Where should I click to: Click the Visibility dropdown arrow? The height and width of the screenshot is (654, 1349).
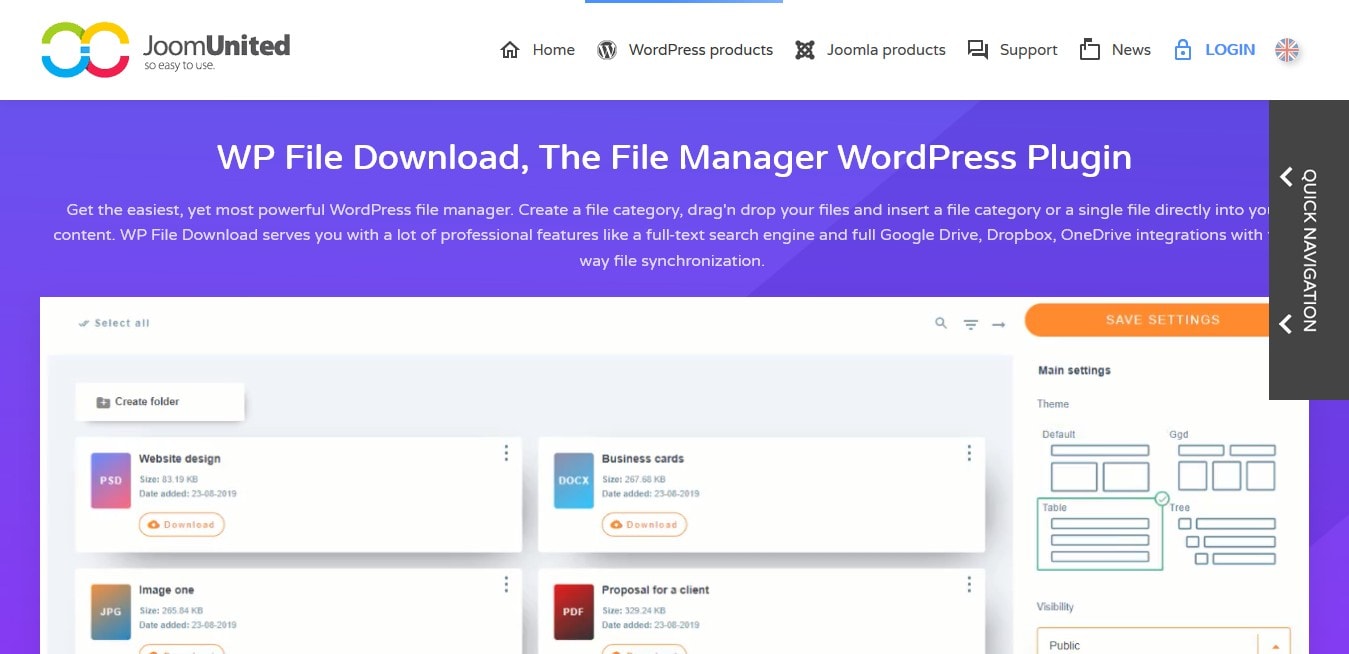pos(1275,646)
